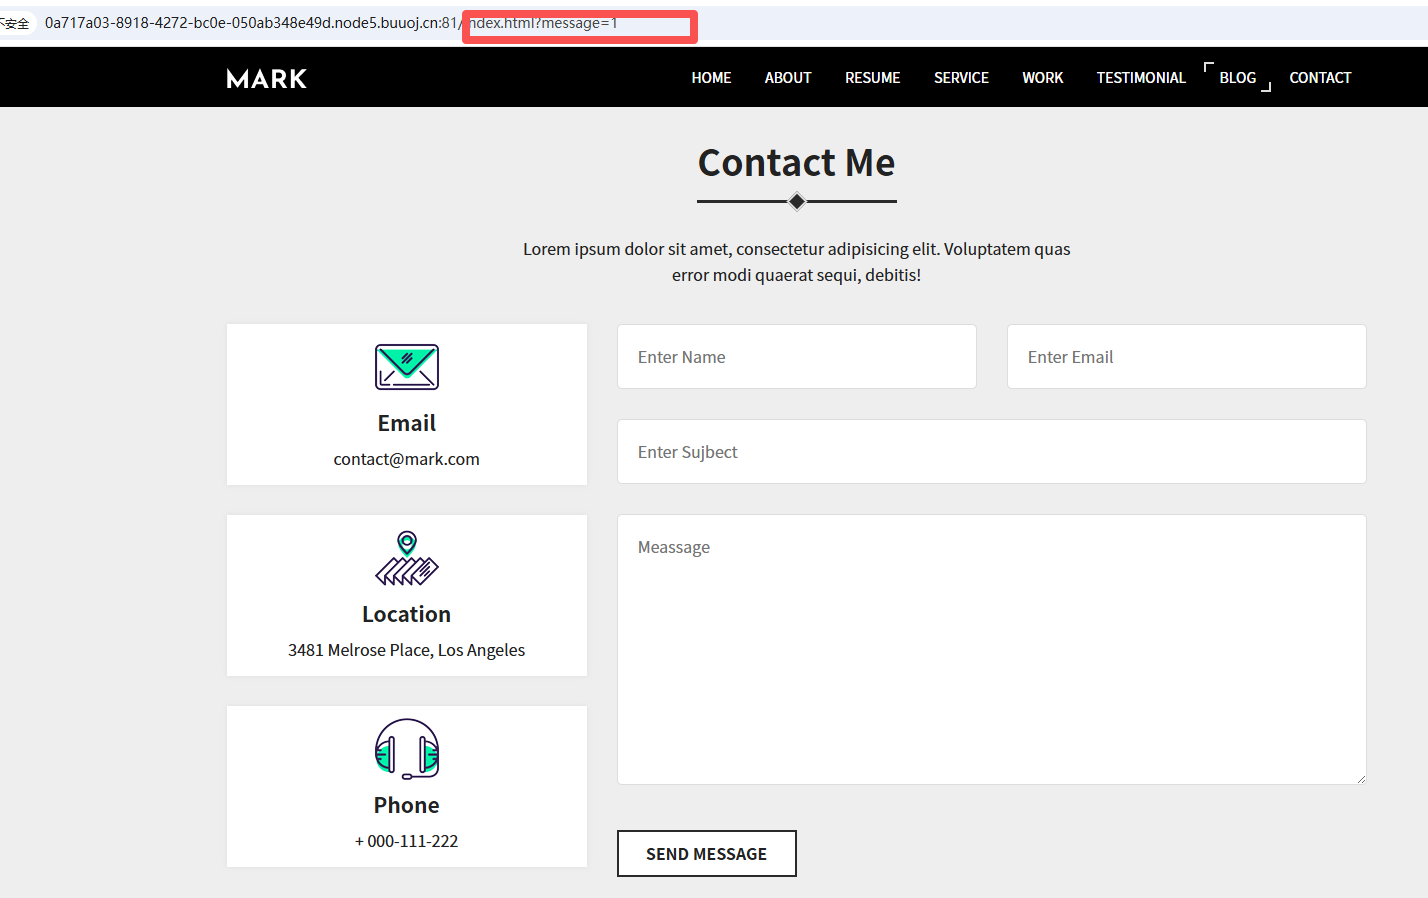1428x898 pixels.
Task: Click the envelope Email icon
Action: click(407, 367)
